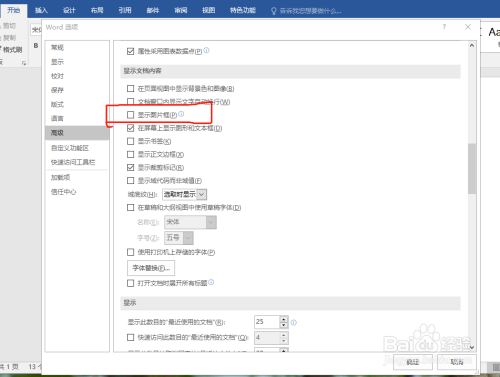Open the 语言 options category
Image resolution: width=500 pixels, height=377 pixels.
[77, 118]
